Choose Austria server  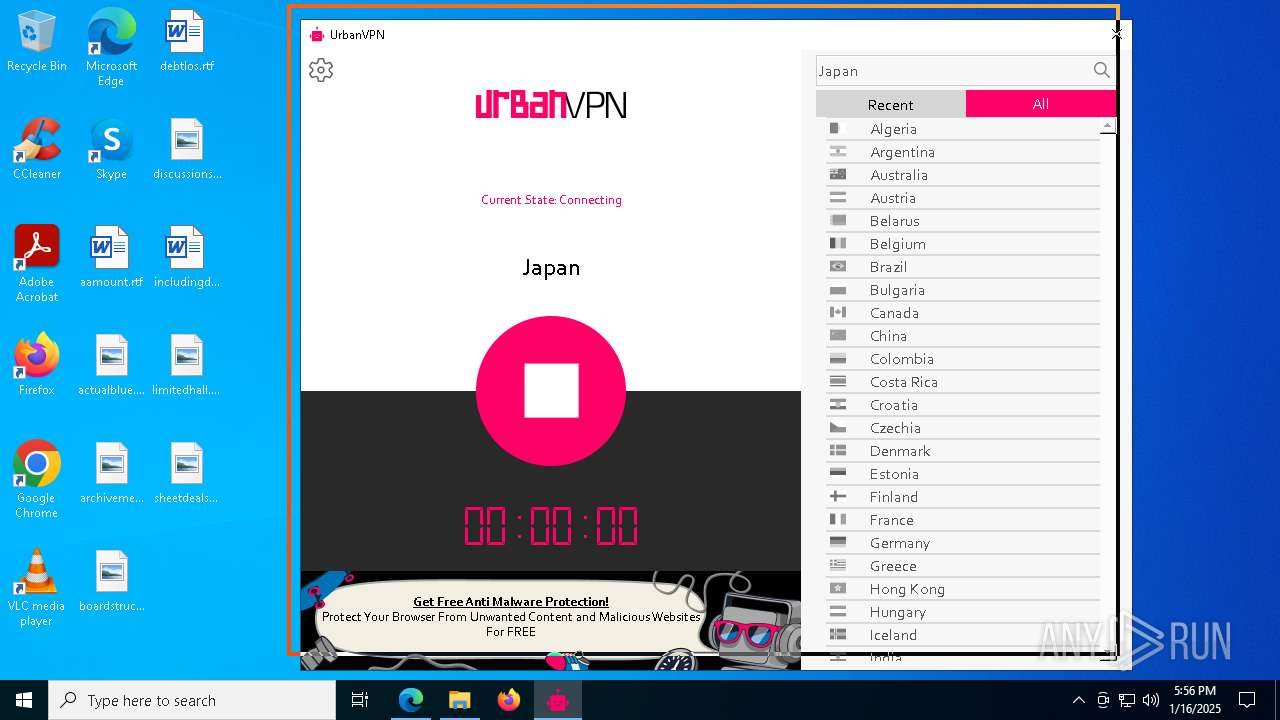tap(963, 198)
